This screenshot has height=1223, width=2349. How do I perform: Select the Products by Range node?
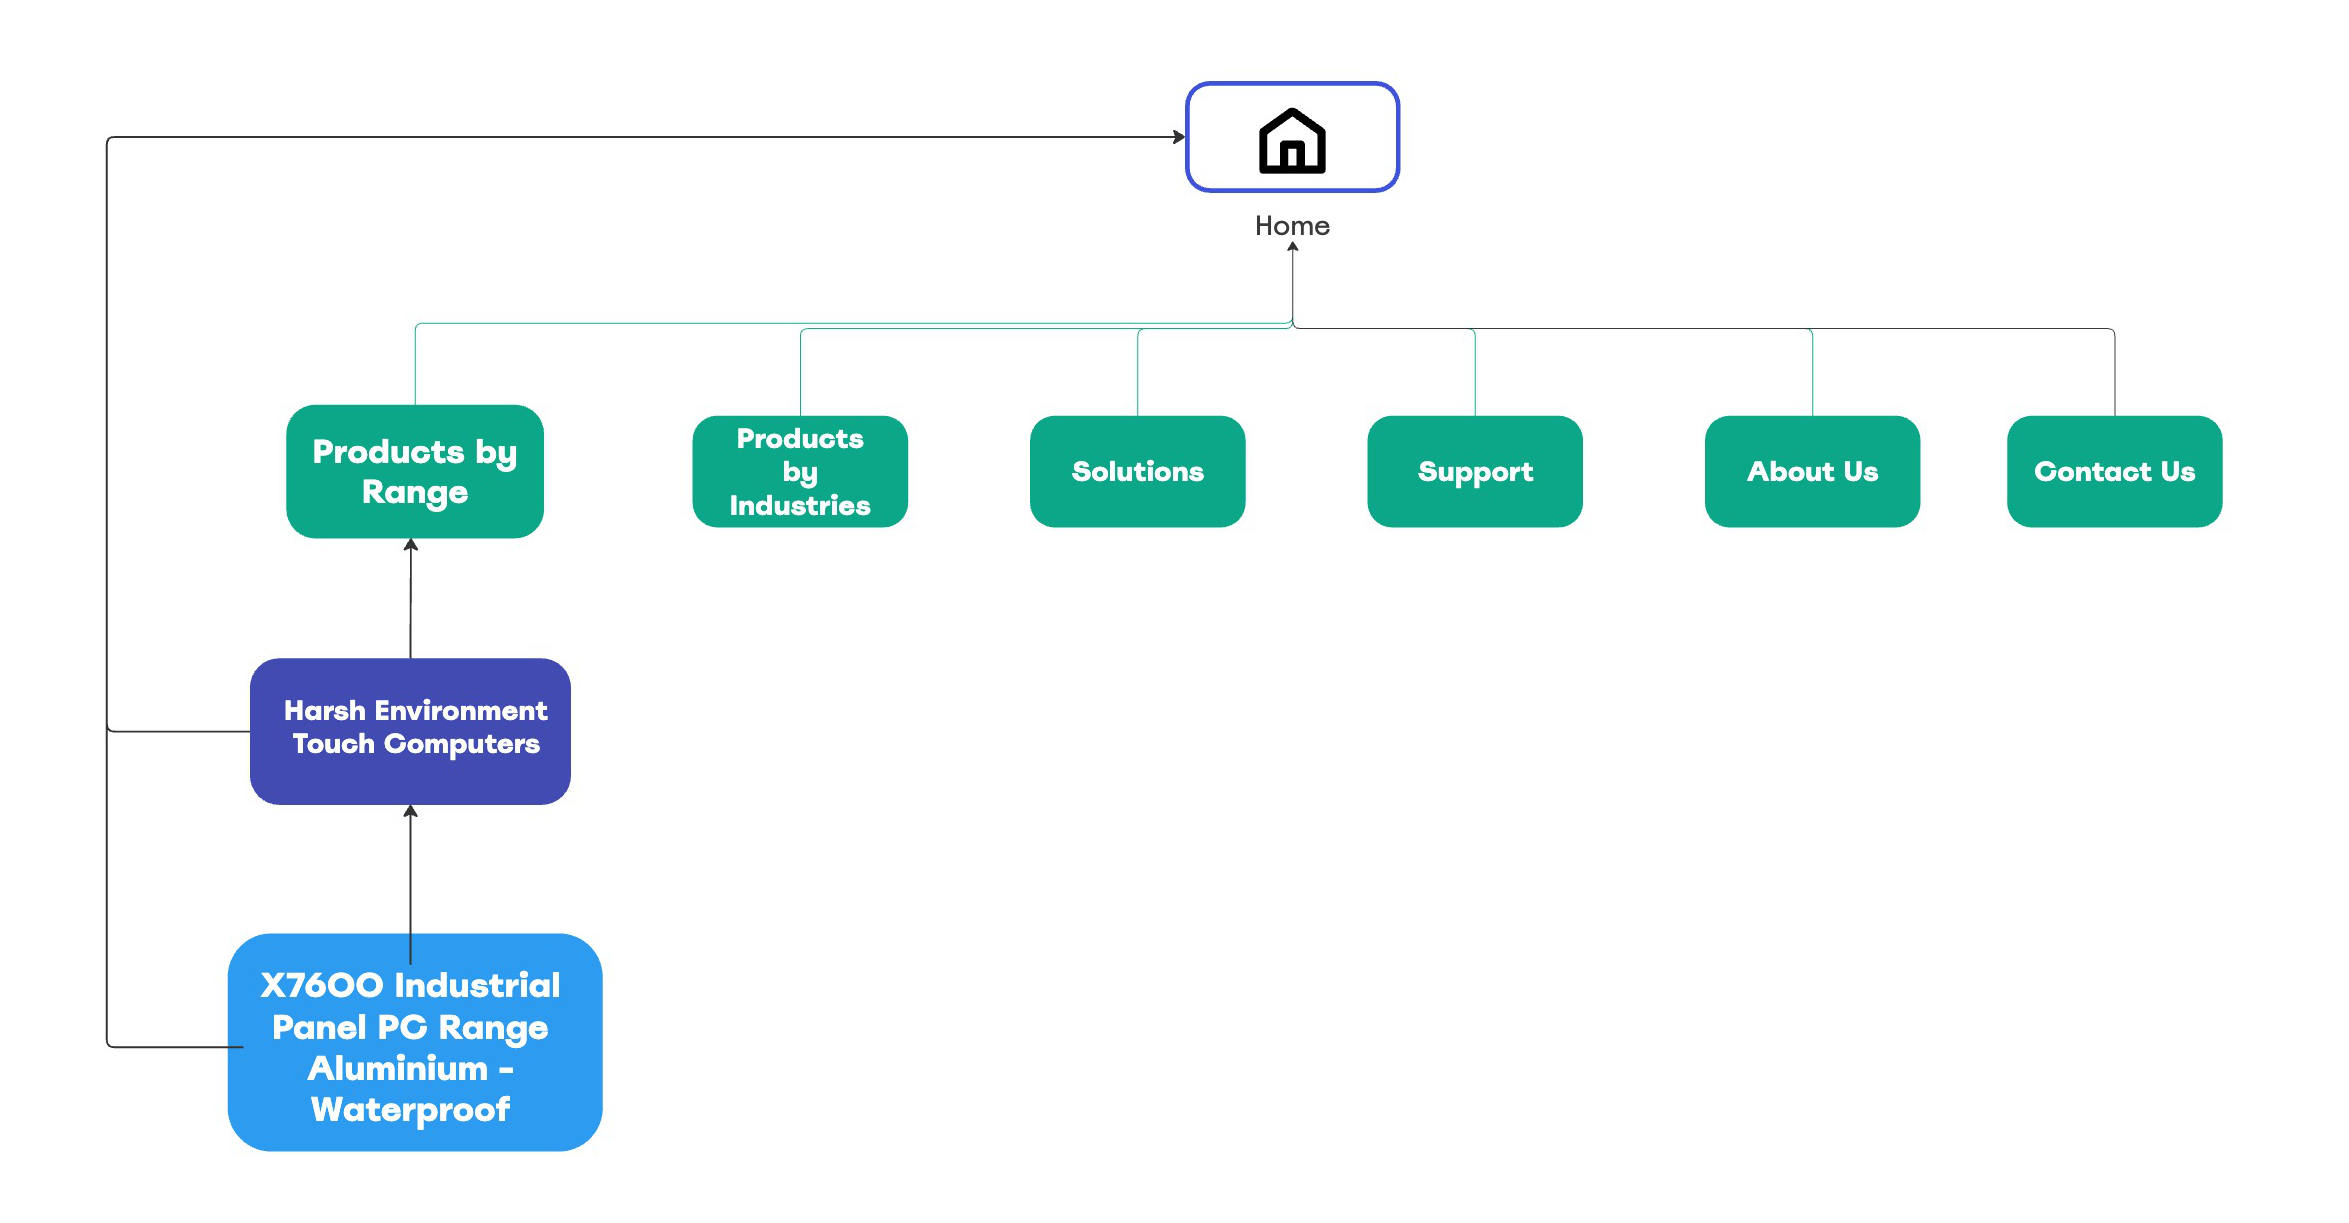[x=414, y=471]
